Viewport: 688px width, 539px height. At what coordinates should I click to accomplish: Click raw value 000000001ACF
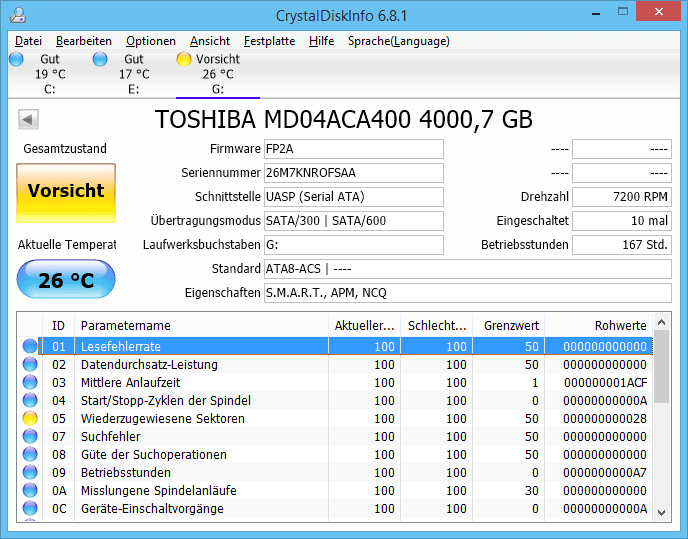[x=606, y=382]
